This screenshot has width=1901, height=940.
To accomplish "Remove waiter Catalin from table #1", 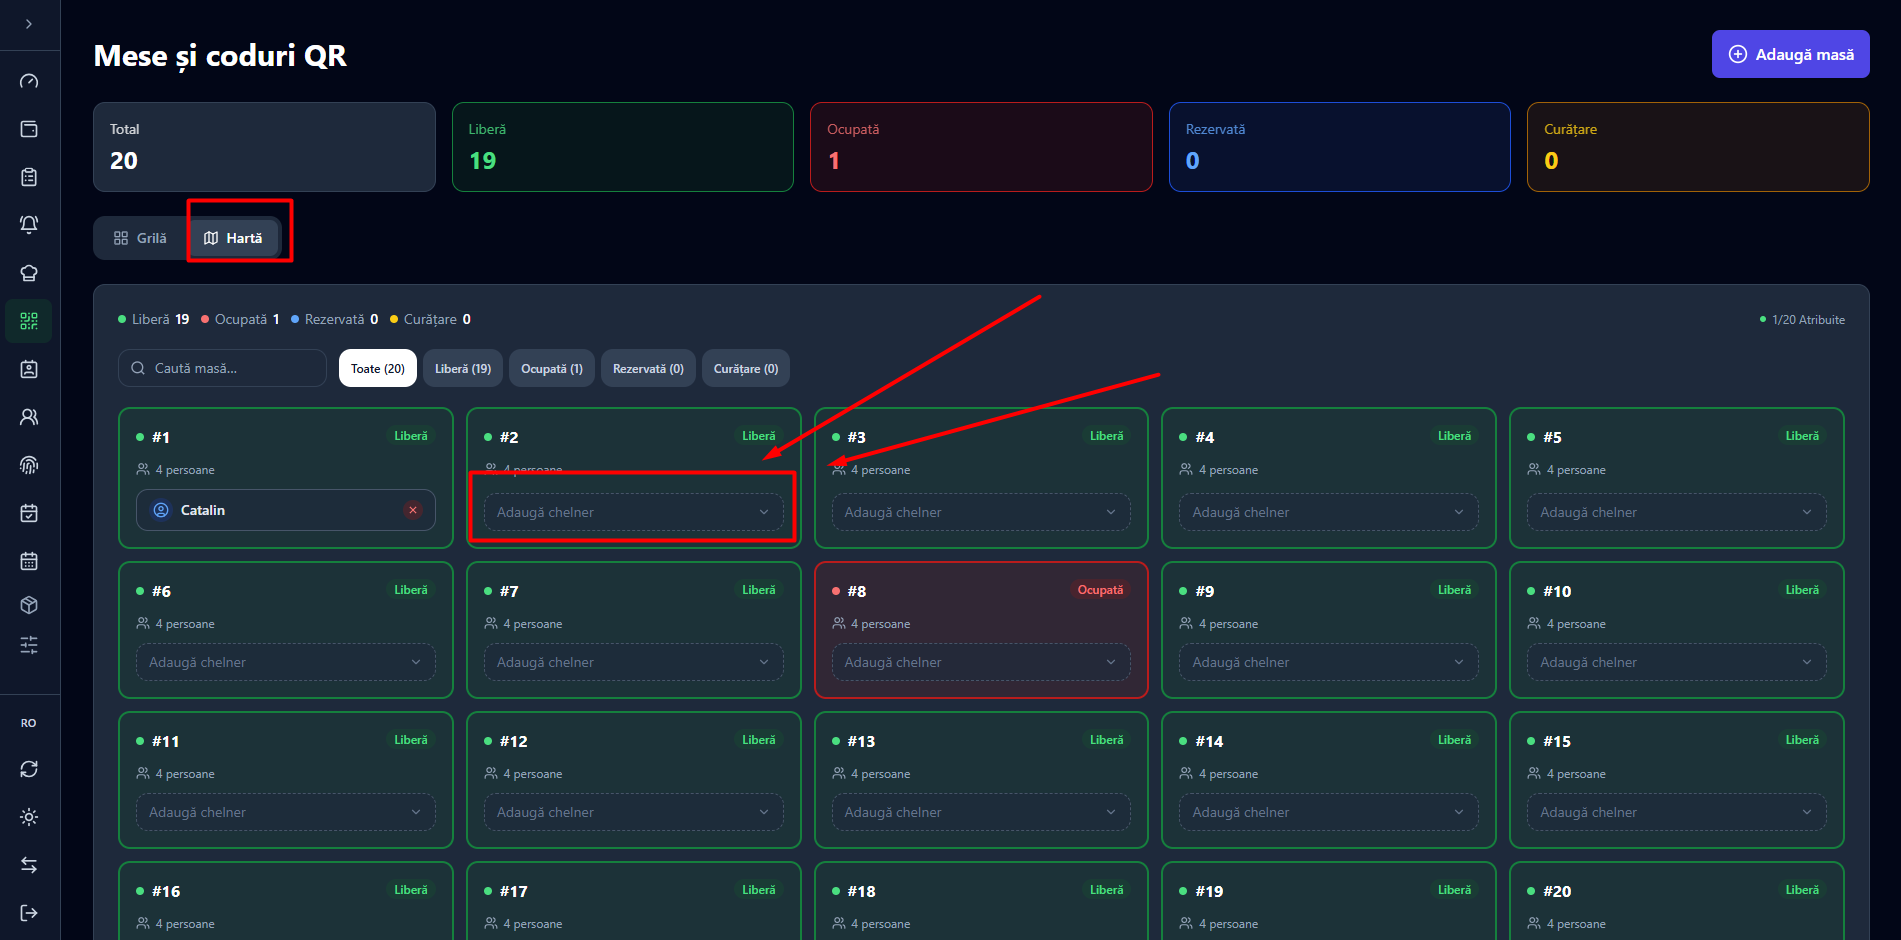I will tap(412, 510).
